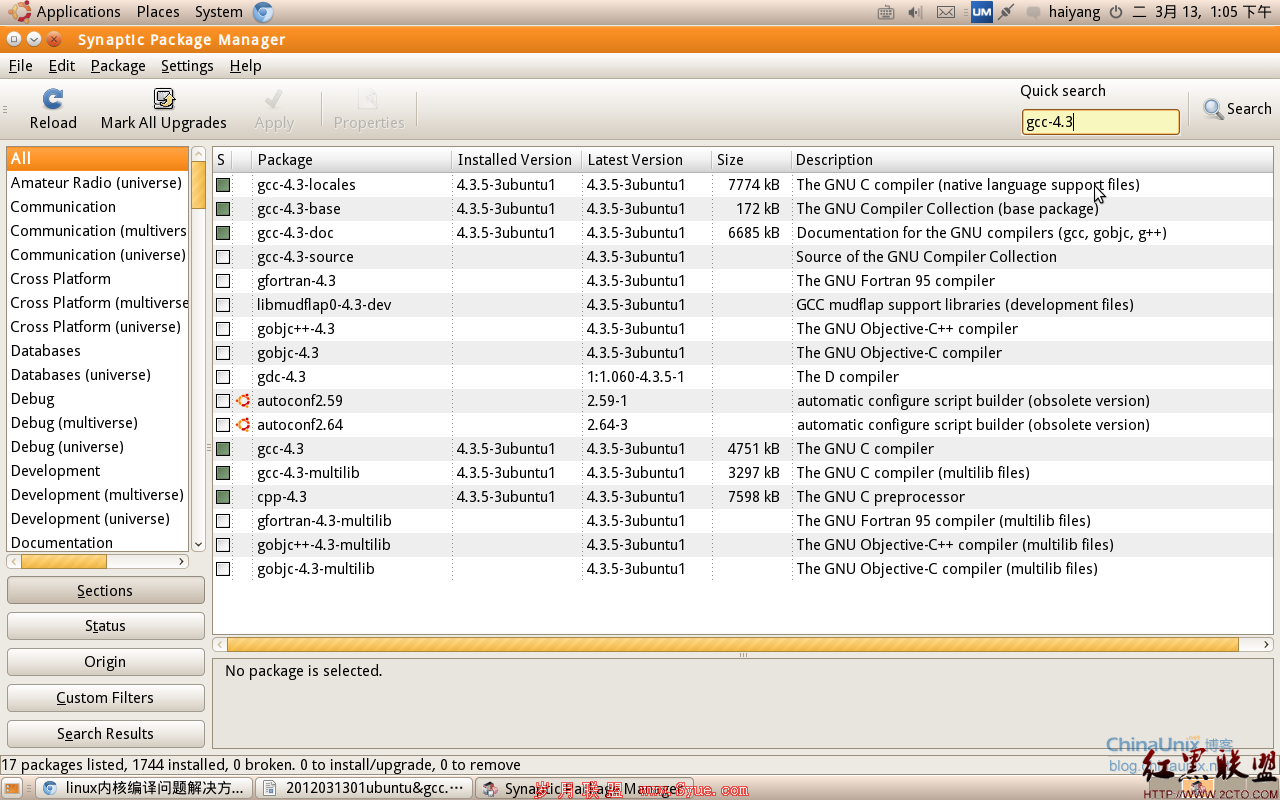Open the Edit menu
The height and width of the screenshot is (800, 1280).
62,66
